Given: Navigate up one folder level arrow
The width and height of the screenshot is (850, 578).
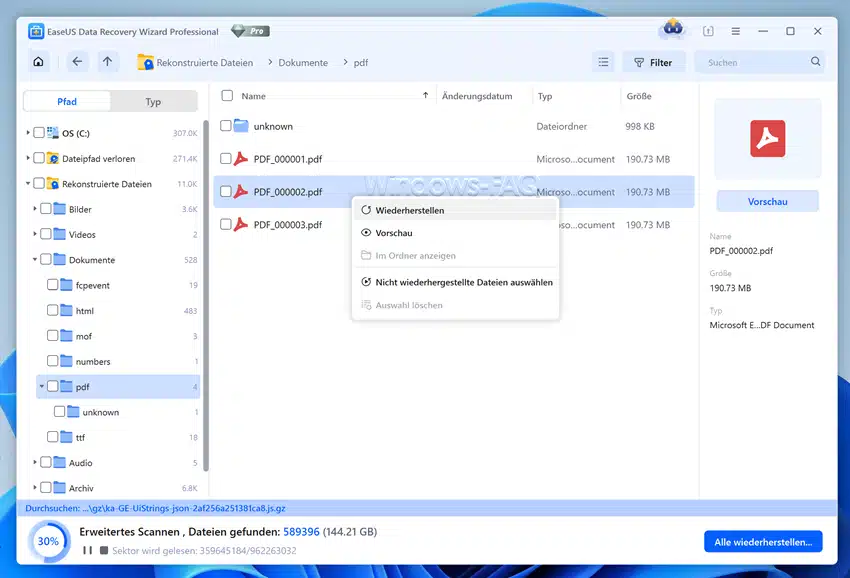Looking at the screenshot, I should tap(108, 62).
